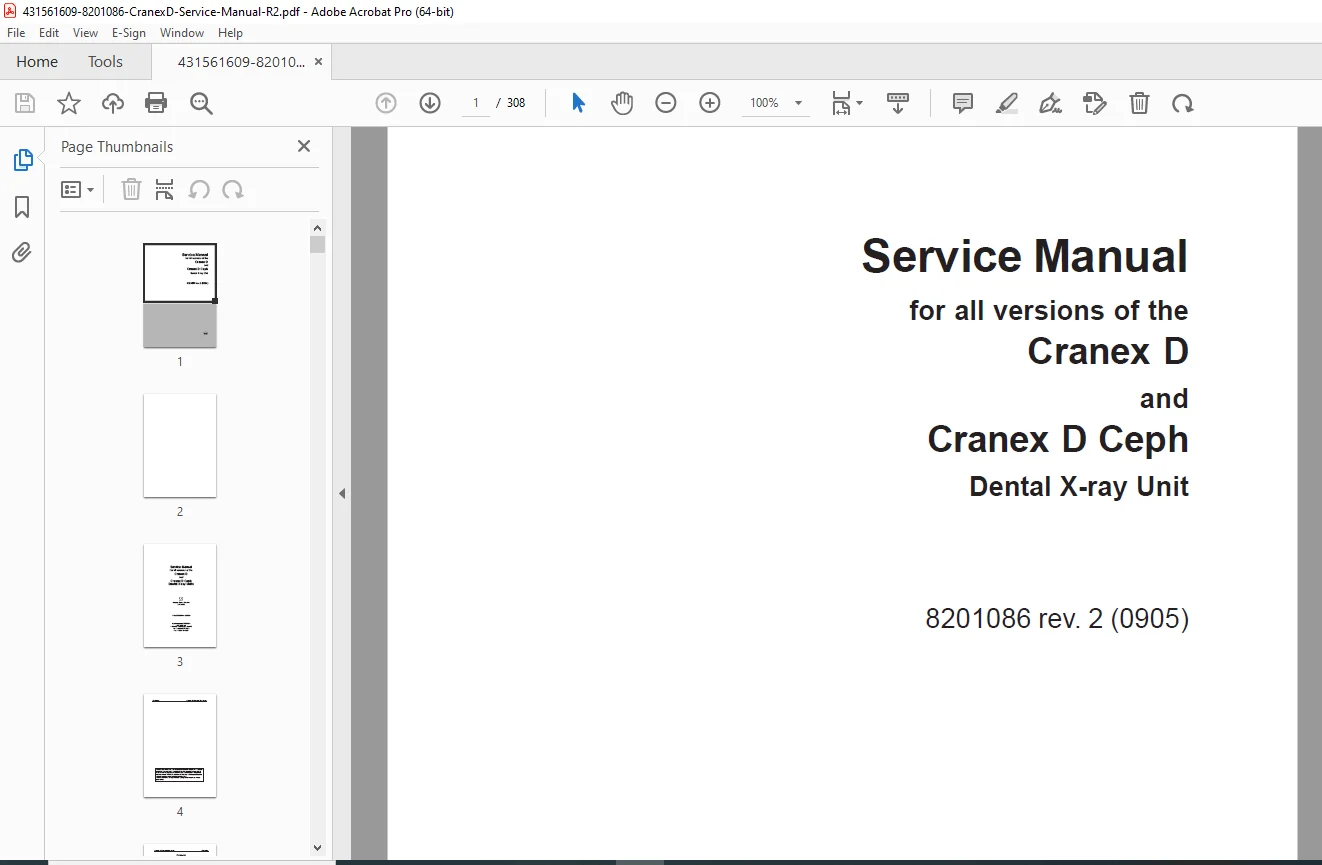Toggle the scrolling mode keyboard icon
The width and height of the screenshot is (1322, 865).
point(898,103)
